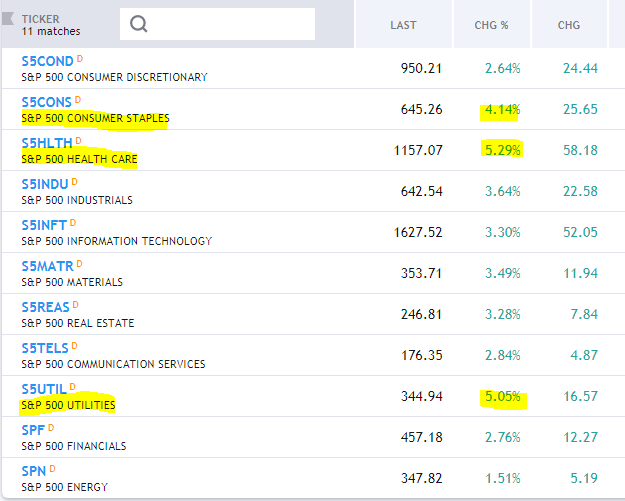Click the 11 matches count text
The image size is (625, 501).
point(51,31)
